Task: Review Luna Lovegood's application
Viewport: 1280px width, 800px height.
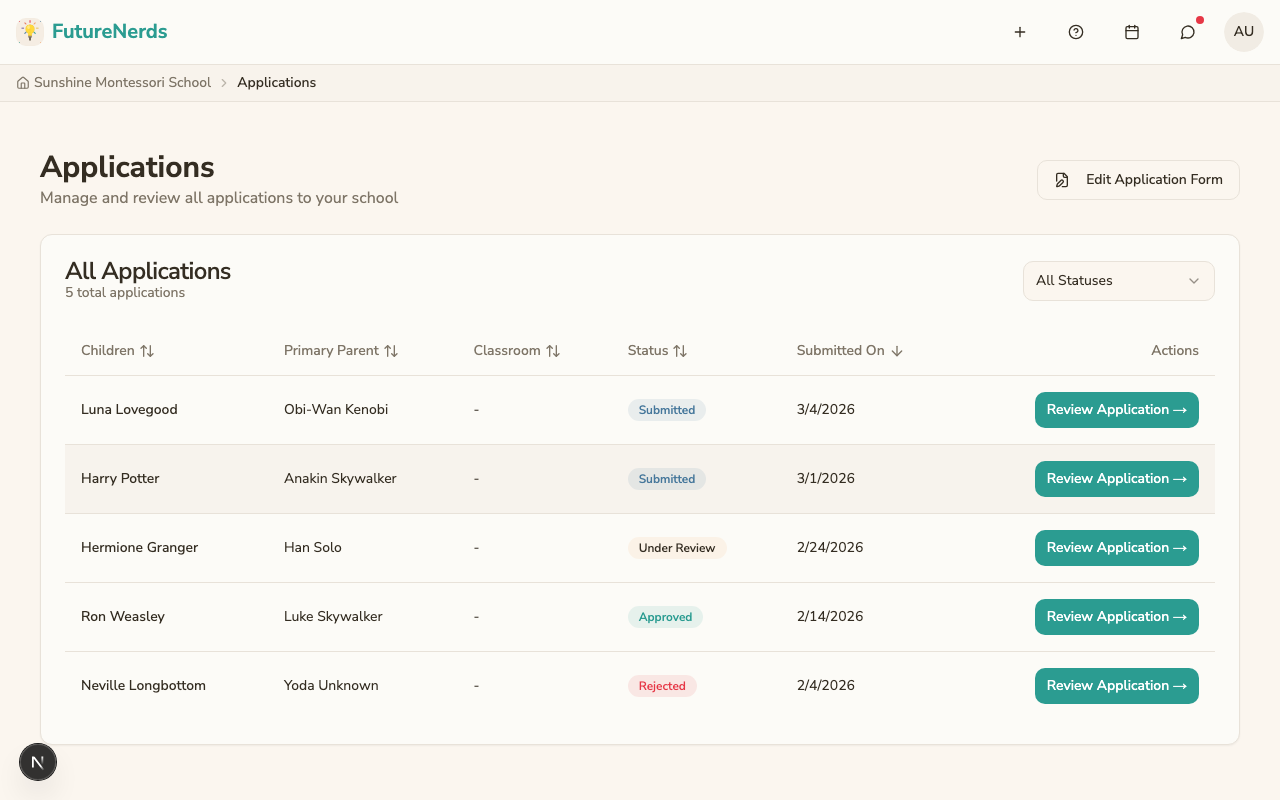Action: pyautogui.click(x=1116, y=410)
